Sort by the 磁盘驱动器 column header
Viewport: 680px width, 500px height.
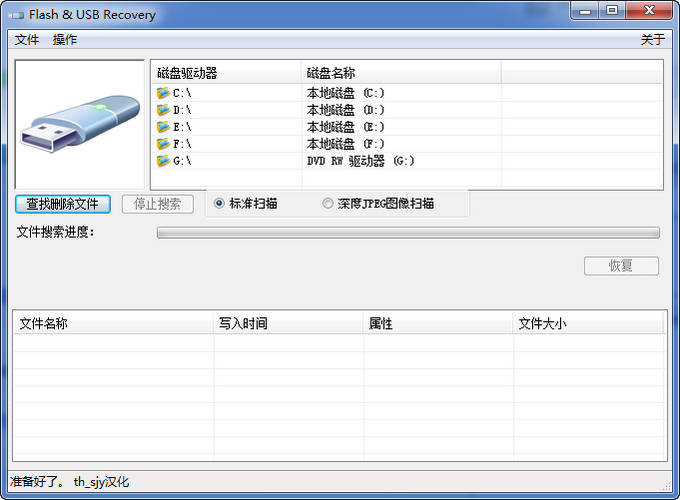point(226,73)
